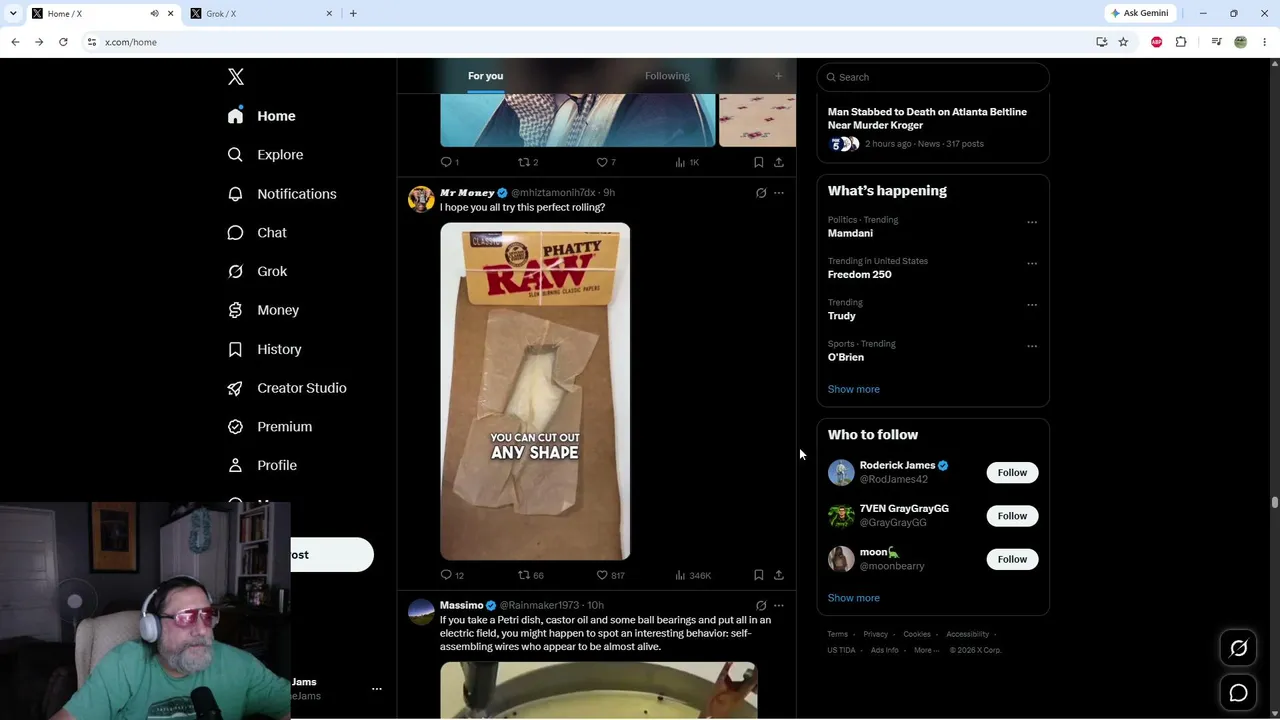
Task: Follow Roderick James
Action: [1012, 473]
